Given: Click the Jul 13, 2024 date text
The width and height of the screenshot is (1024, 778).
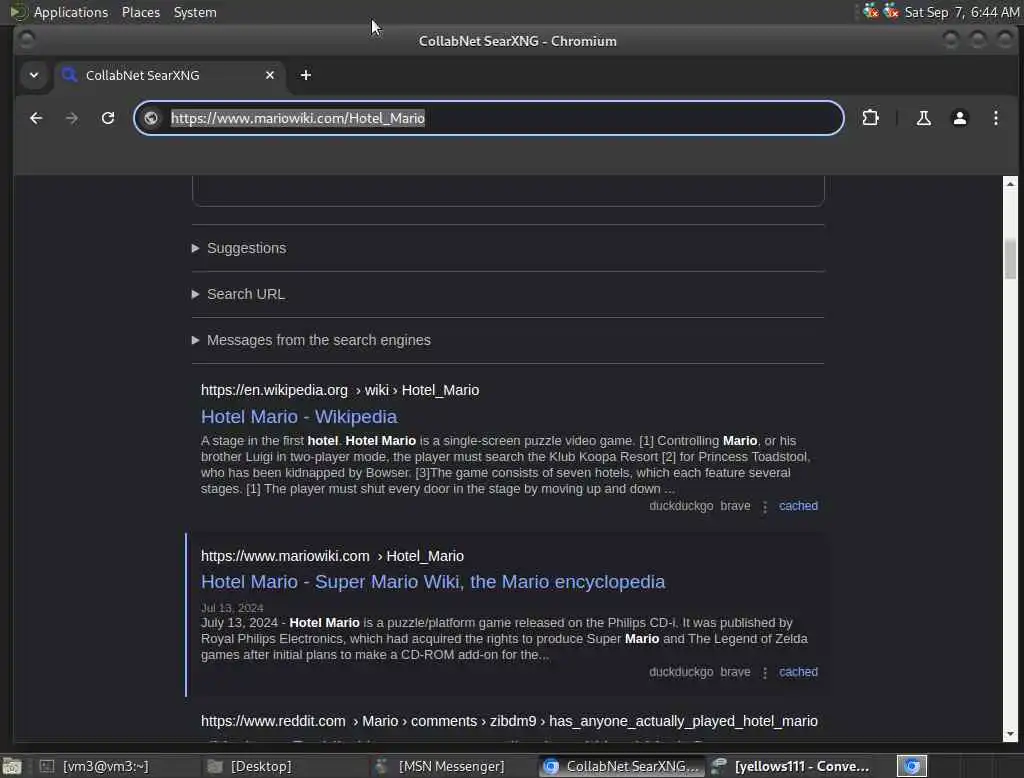Looking at the screenshot, I should pyautogui.click(x=232, y=608).
